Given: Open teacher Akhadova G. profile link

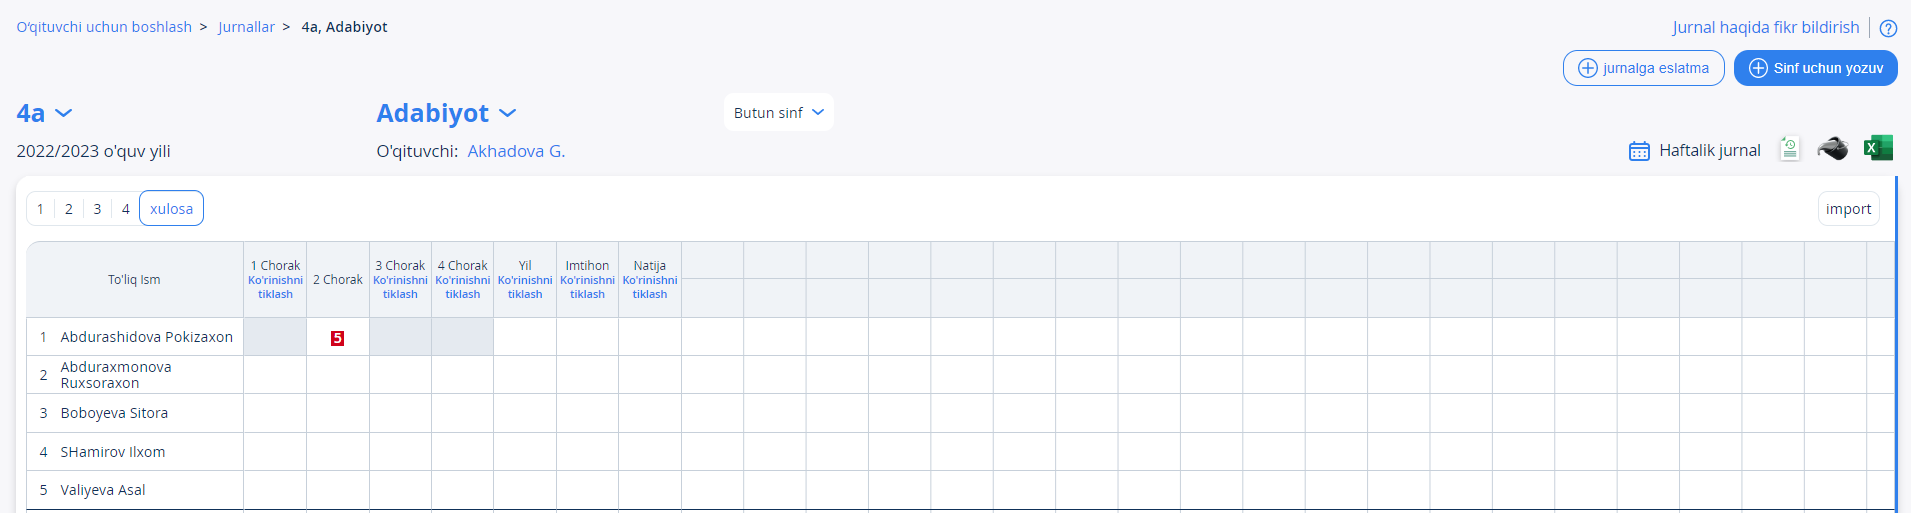Looking at the screenshot, I should (516, 151).
